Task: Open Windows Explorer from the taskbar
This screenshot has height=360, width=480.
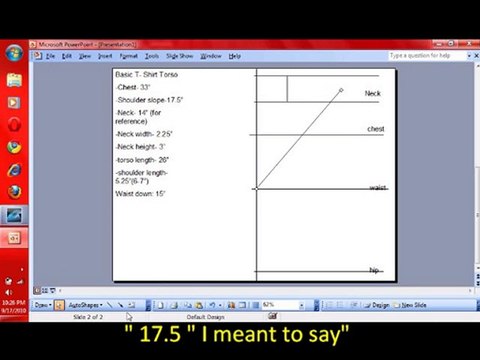Action: (x=14, y=80)
